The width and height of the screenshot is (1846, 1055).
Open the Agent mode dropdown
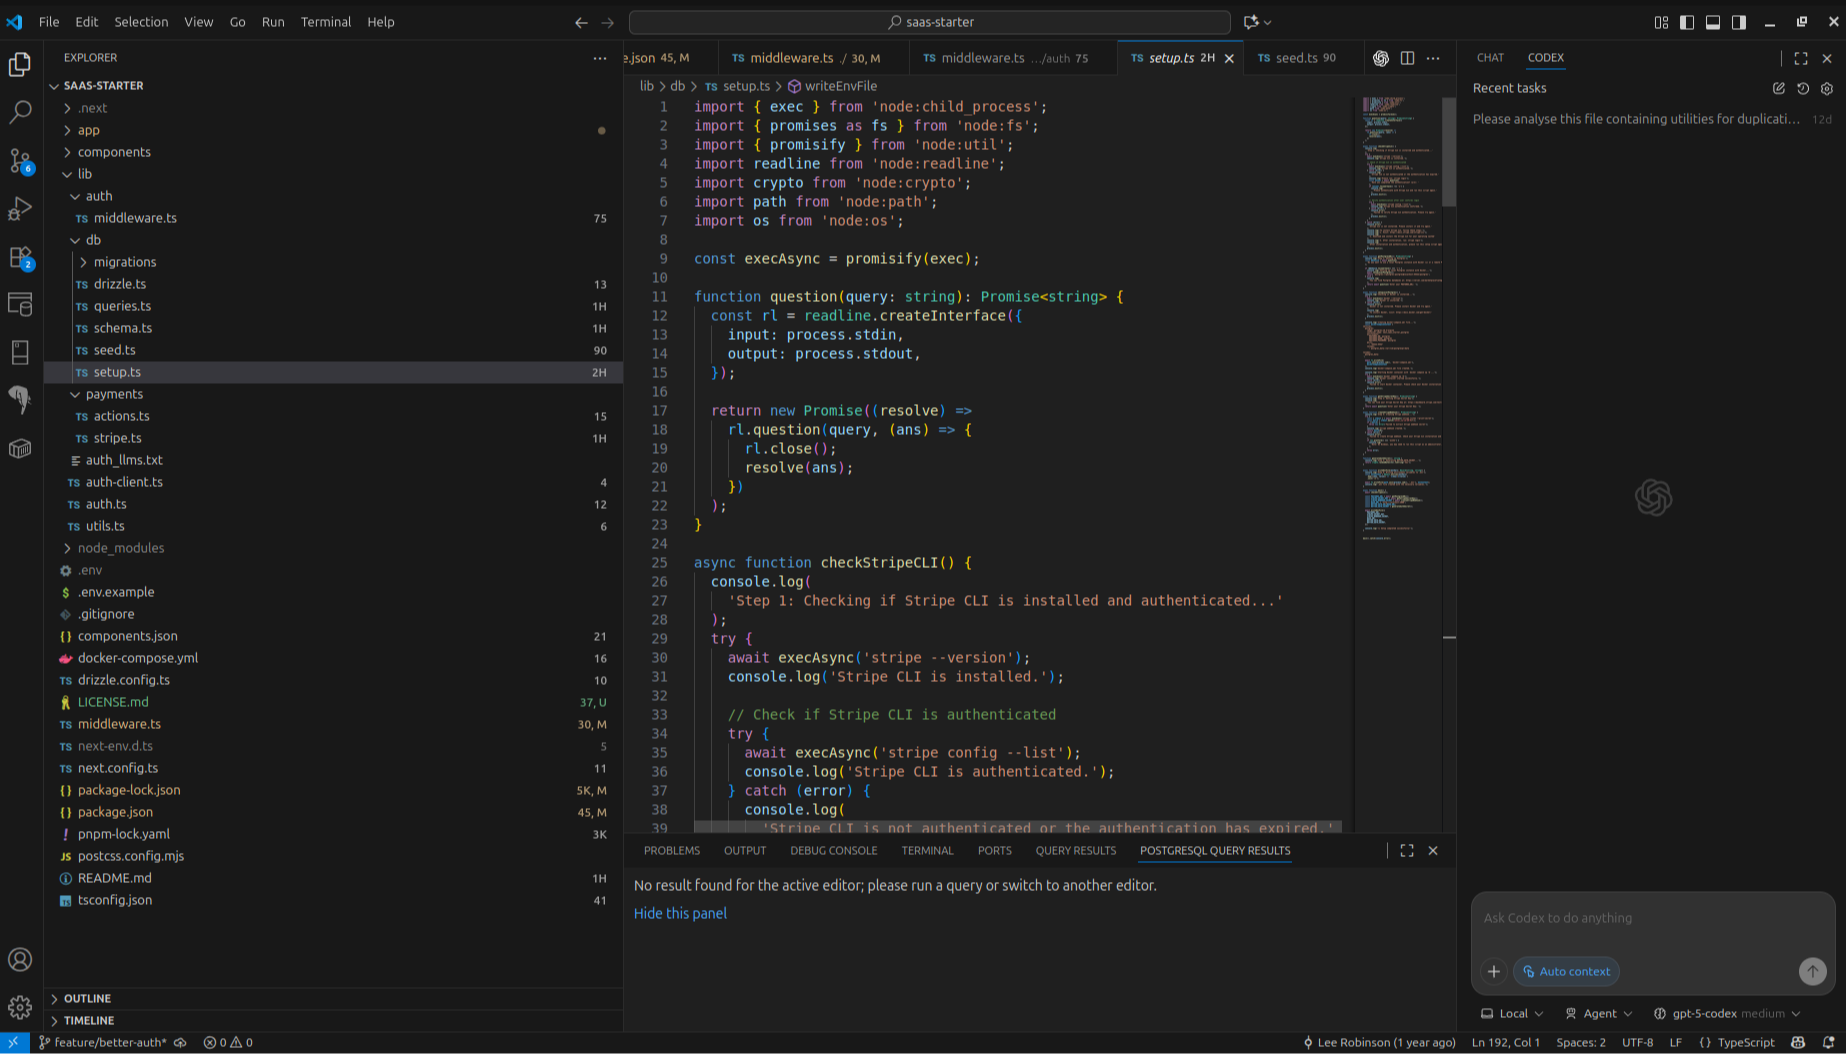pos(1598,1013)
